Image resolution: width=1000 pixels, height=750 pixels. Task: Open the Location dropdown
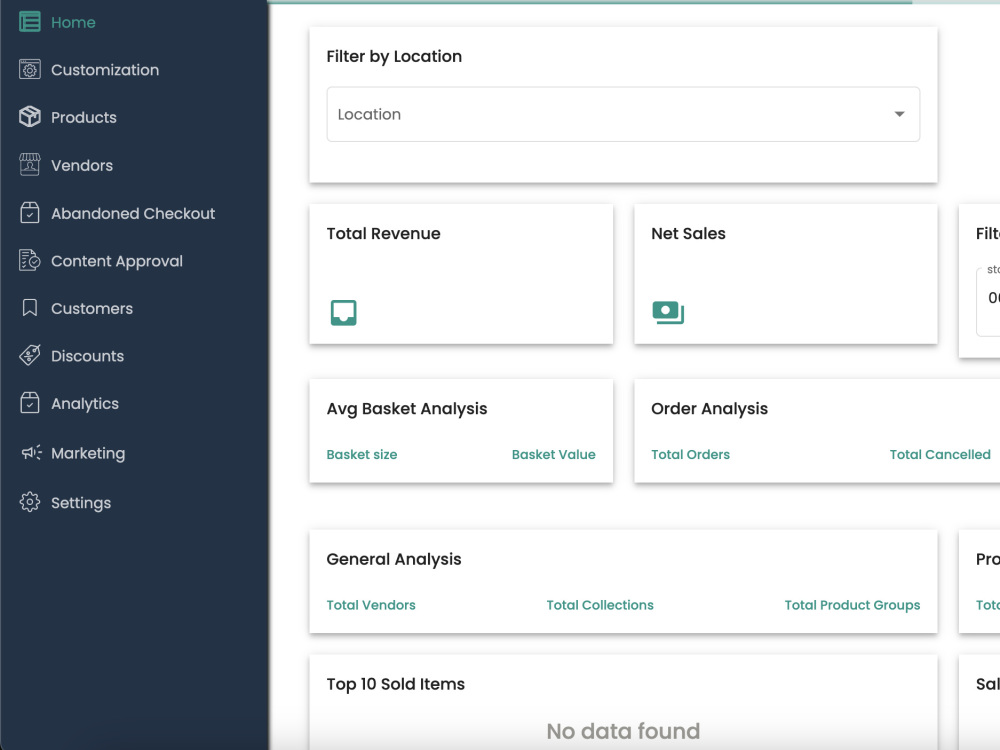coord(623,114)
